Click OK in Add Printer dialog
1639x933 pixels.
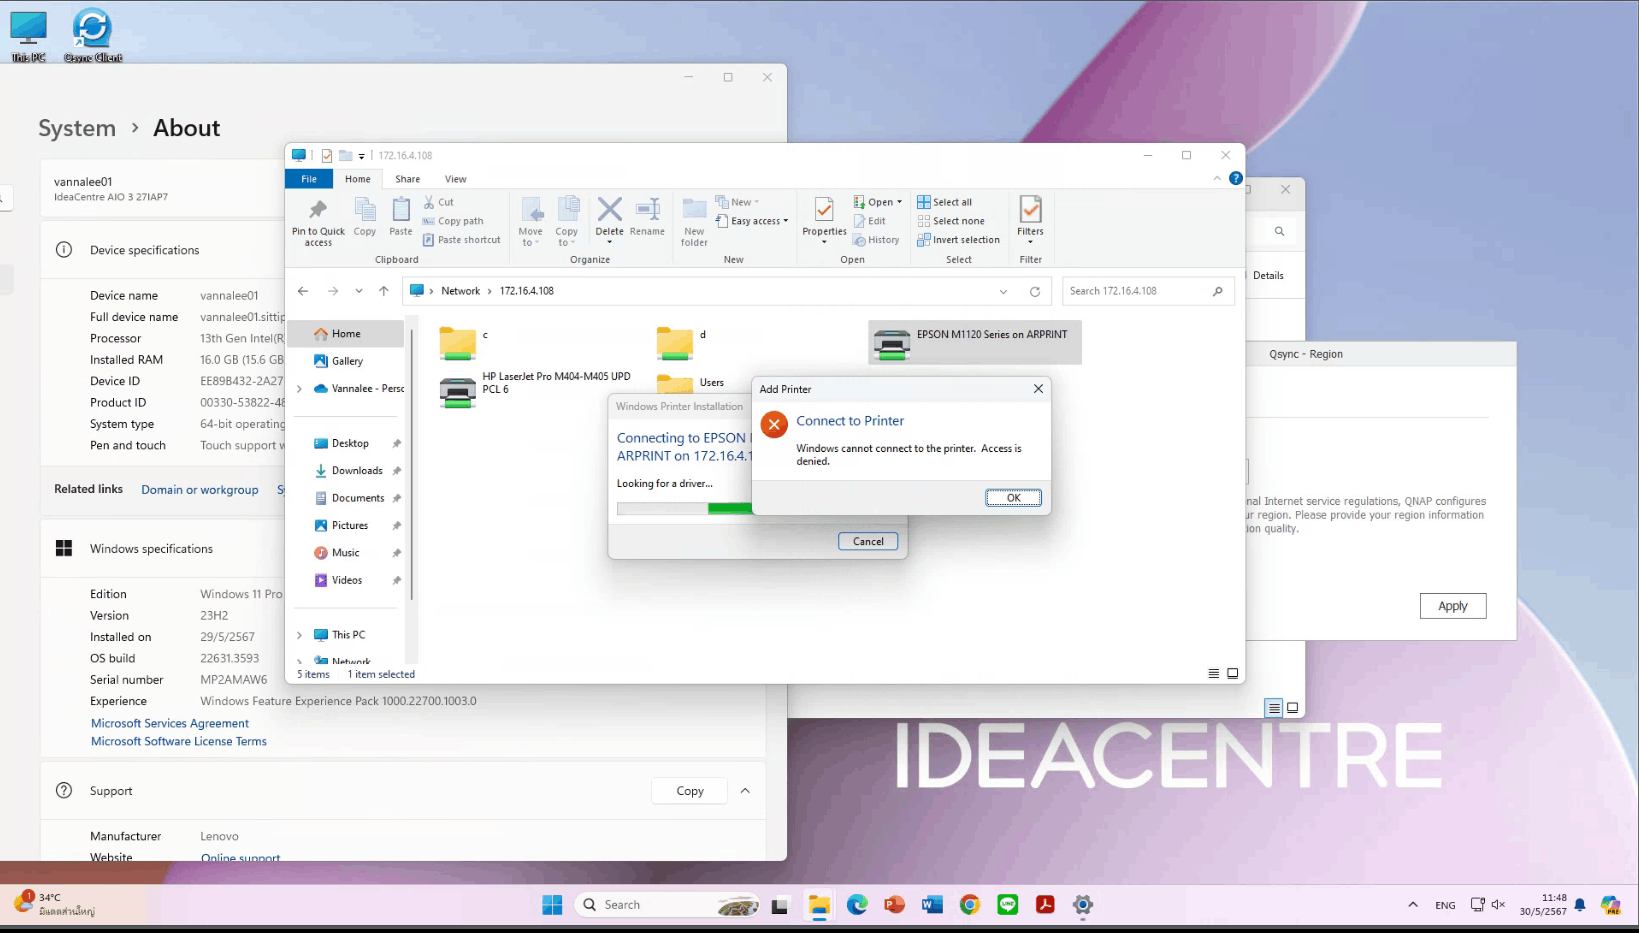click(x=1013, y=498)
